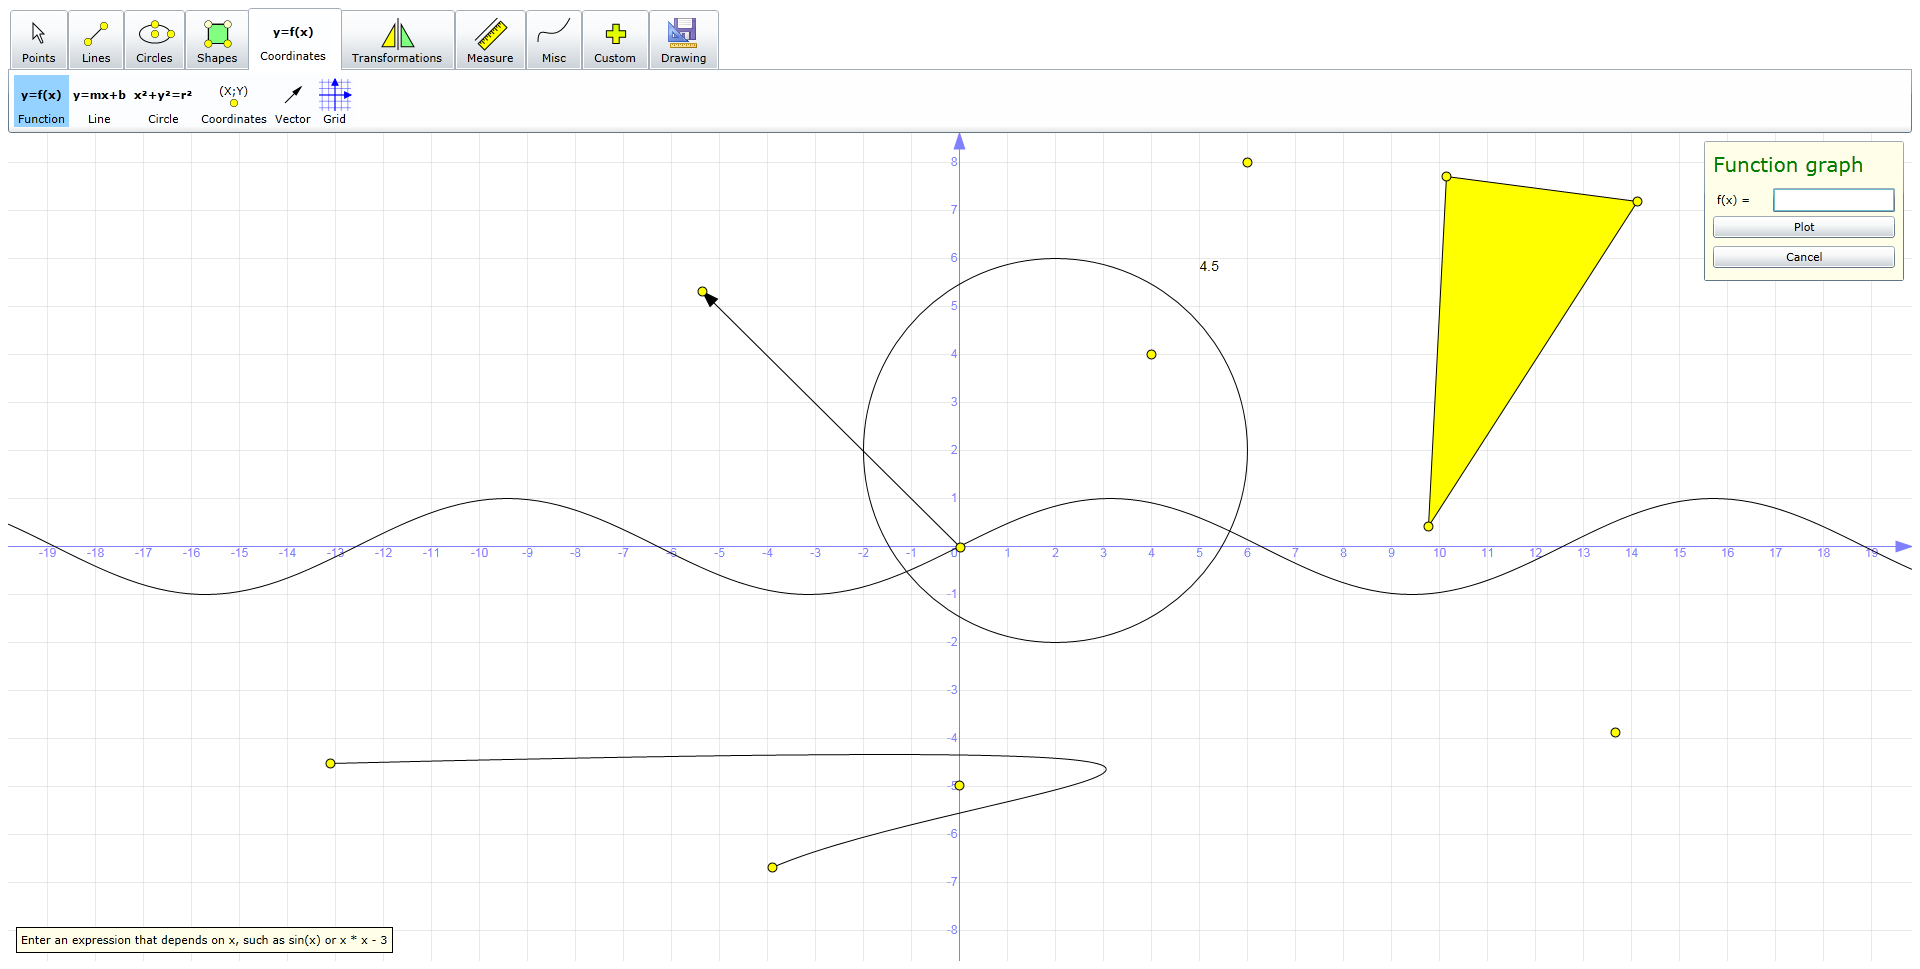1920x969 pixels.
Task: Click the Cancel button in Function graph
Action: pyautogui.click(x=1803, y=257)
